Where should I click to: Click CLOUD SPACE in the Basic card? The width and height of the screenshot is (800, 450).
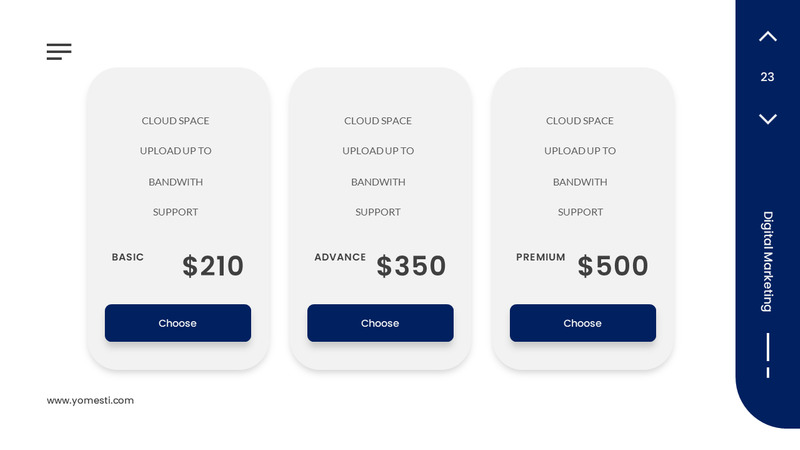pos(176,121)
